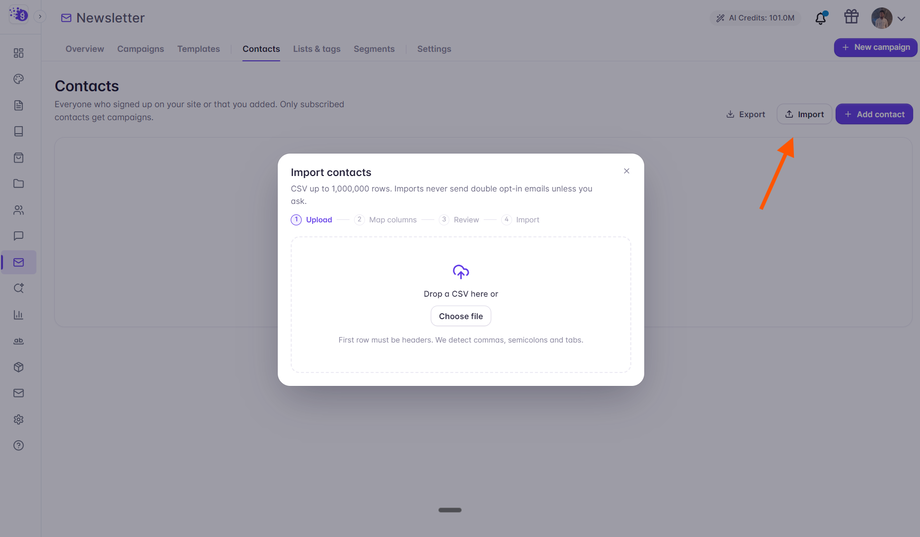920x537 pixels.
Task: Click the cloud upload icon in dropzone
Action: coord(461,272)
